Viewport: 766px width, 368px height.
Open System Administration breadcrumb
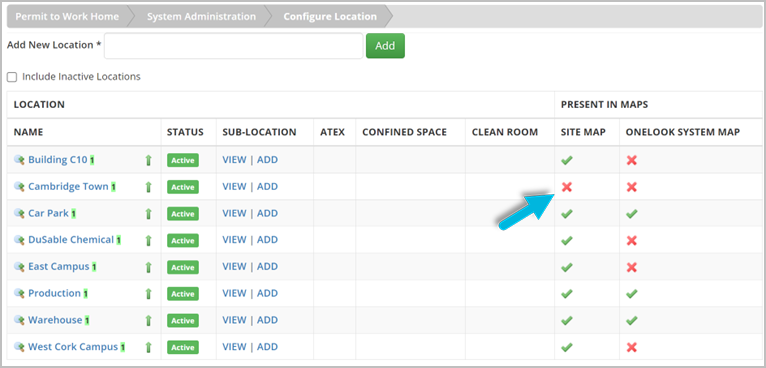coord(201,17)
